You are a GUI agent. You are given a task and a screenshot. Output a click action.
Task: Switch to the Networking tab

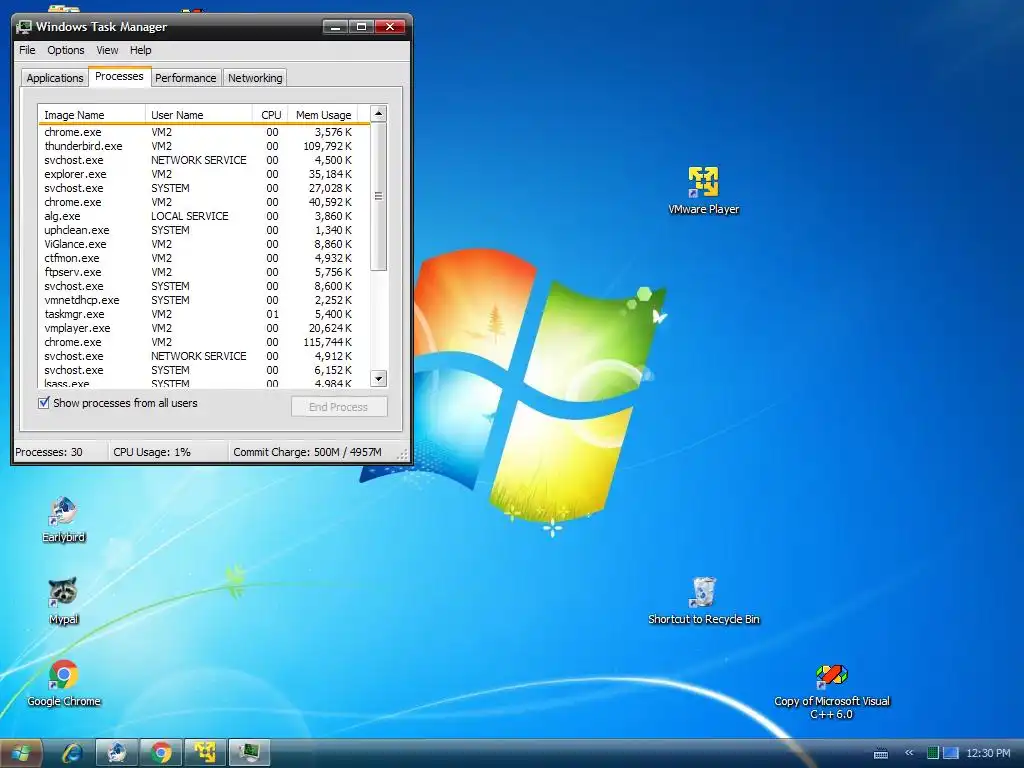255,78
